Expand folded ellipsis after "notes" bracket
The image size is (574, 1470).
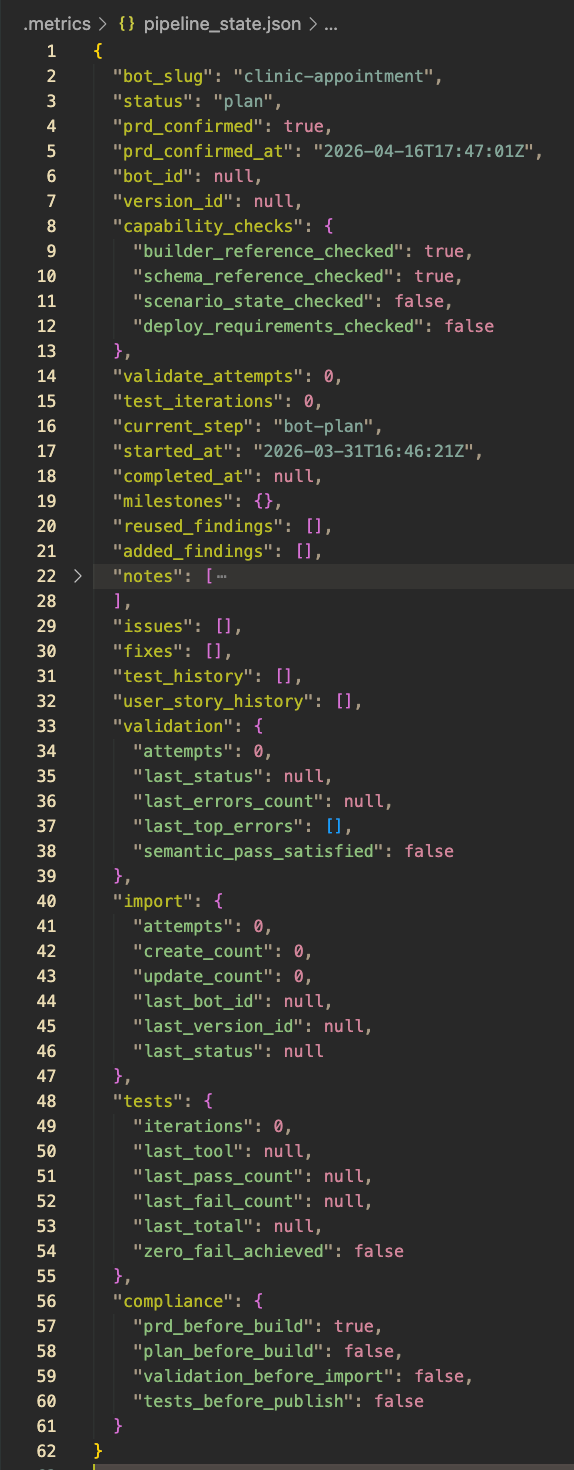coord(221,576)
